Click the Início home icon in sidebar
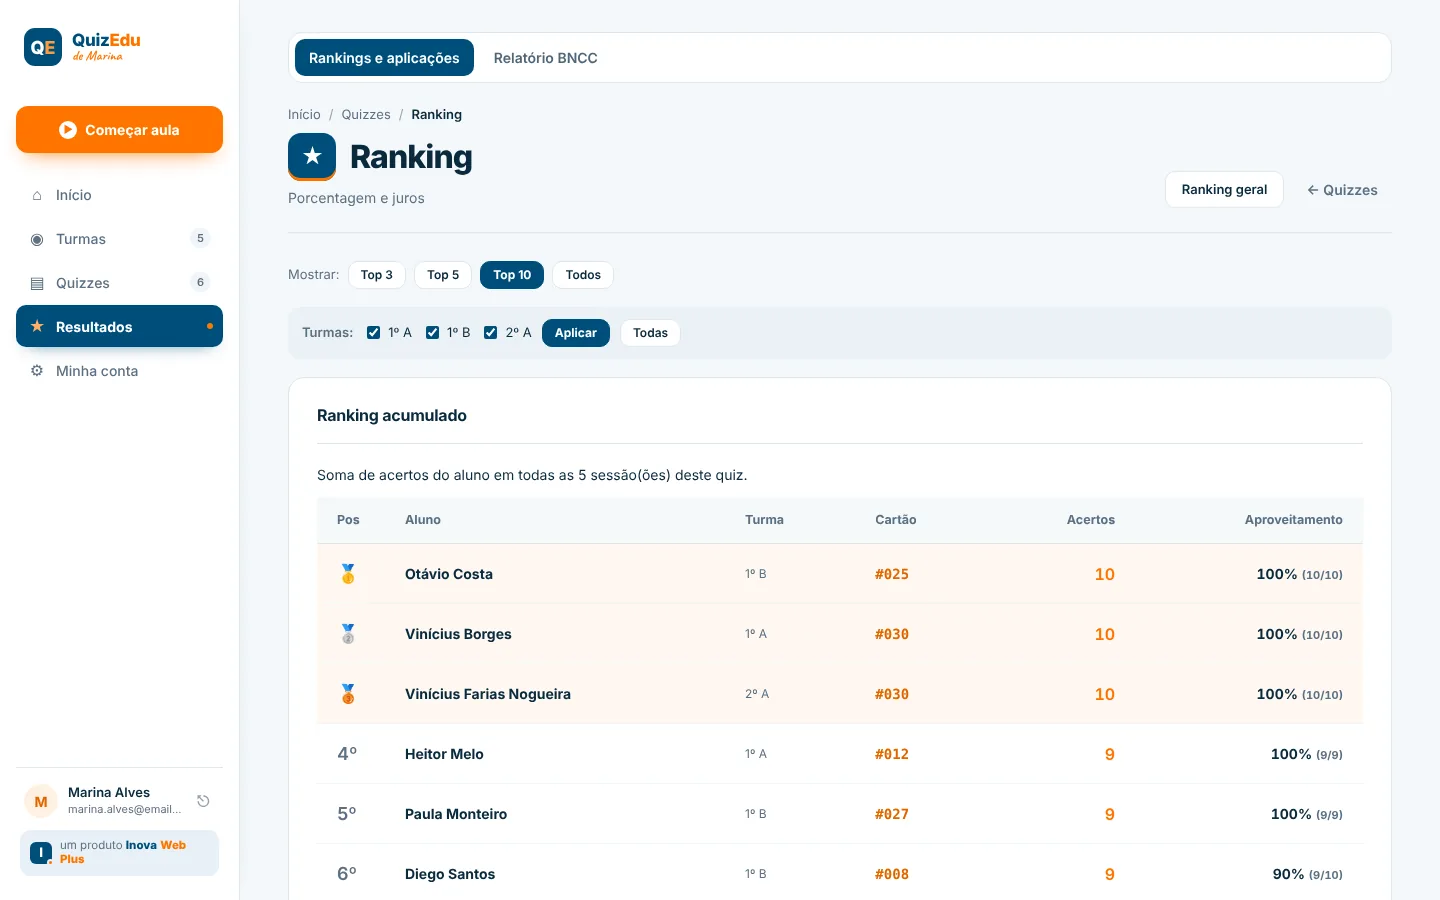Image resolution: width=1440 pixels, height=900 pixels. click(37, 195)
